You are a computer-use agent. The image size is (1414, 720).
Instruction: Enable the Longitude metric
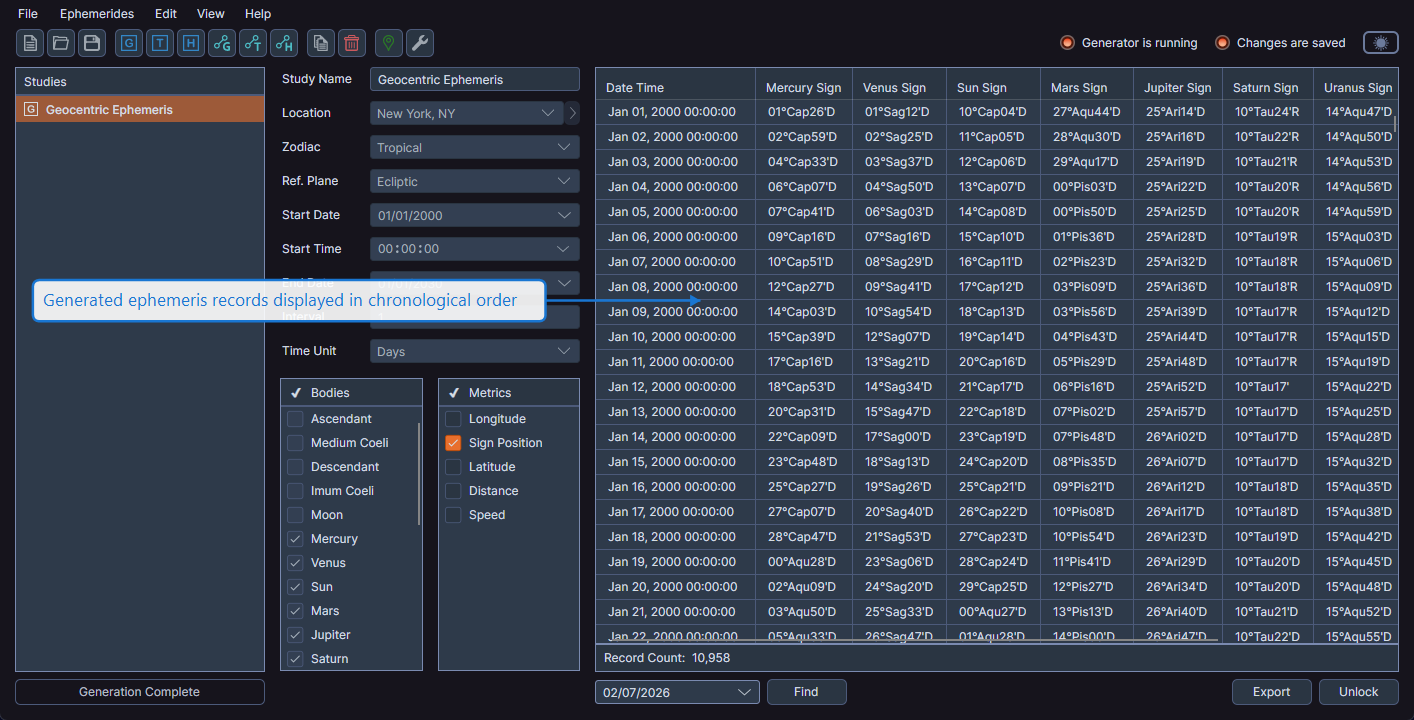point(453,418)
